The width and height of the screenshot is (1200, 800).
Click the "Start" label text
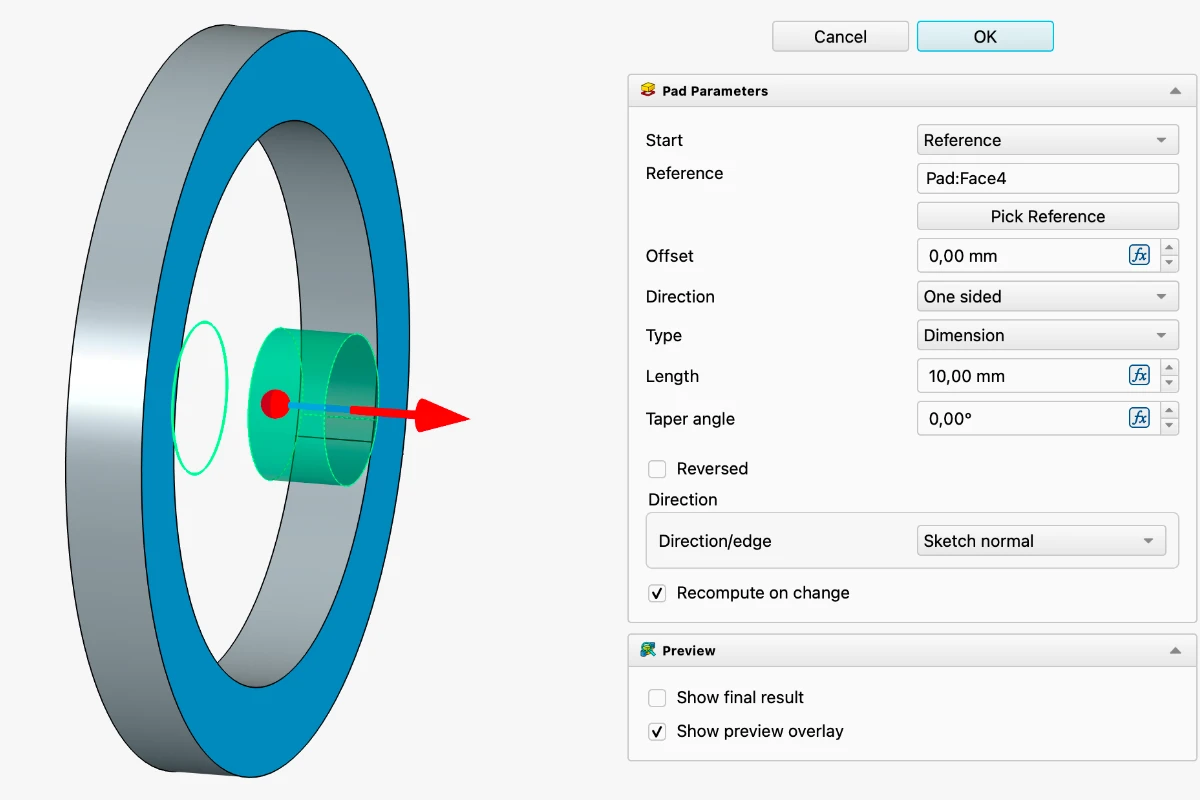665,140
